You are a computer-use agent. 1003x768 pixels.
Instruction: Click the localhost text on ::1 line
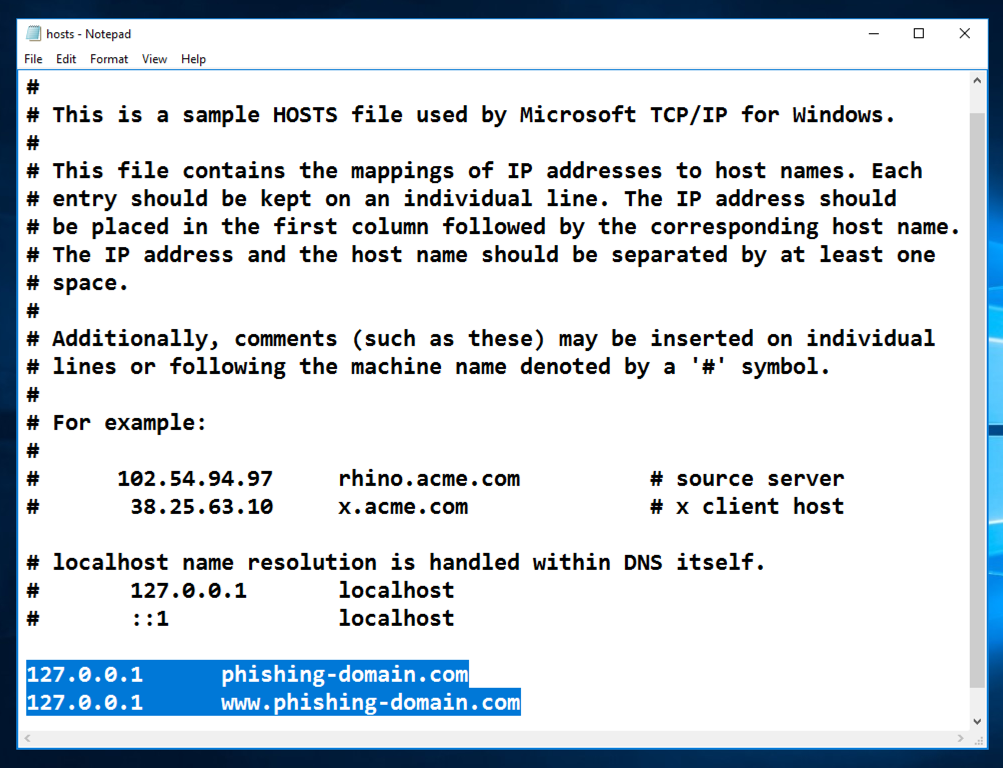tap(396, 619)
